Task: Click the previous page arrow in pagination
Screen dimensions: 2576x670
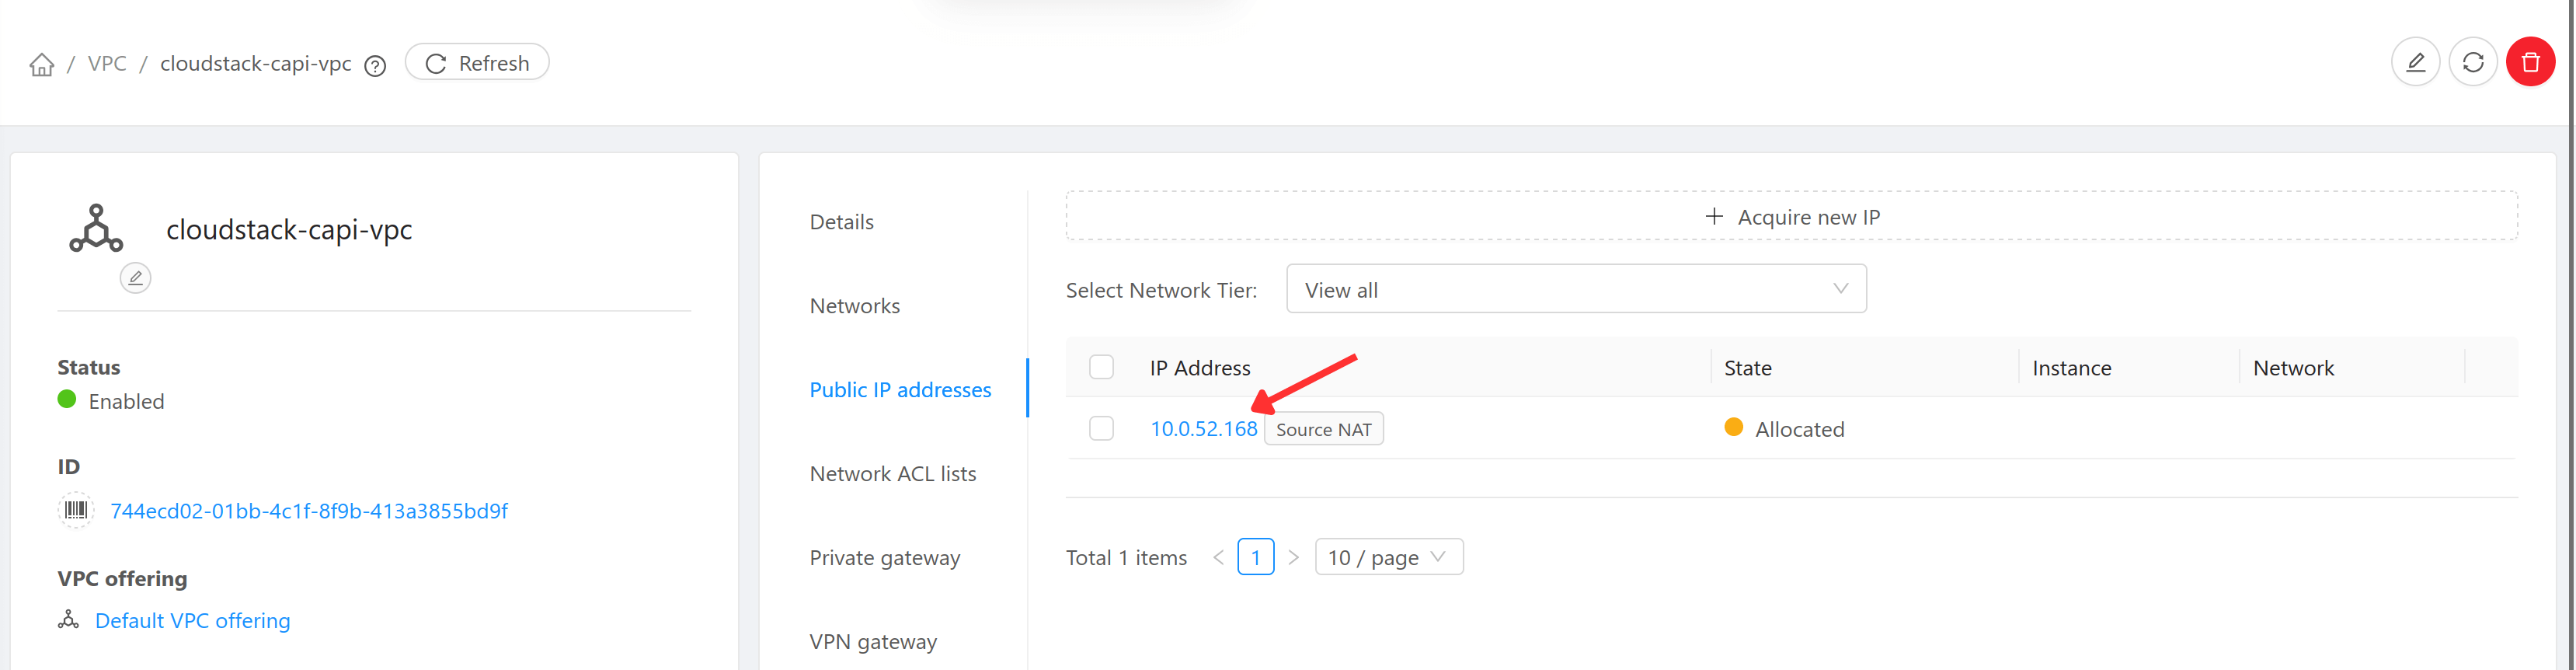Action: click(x=1218, y=557)
